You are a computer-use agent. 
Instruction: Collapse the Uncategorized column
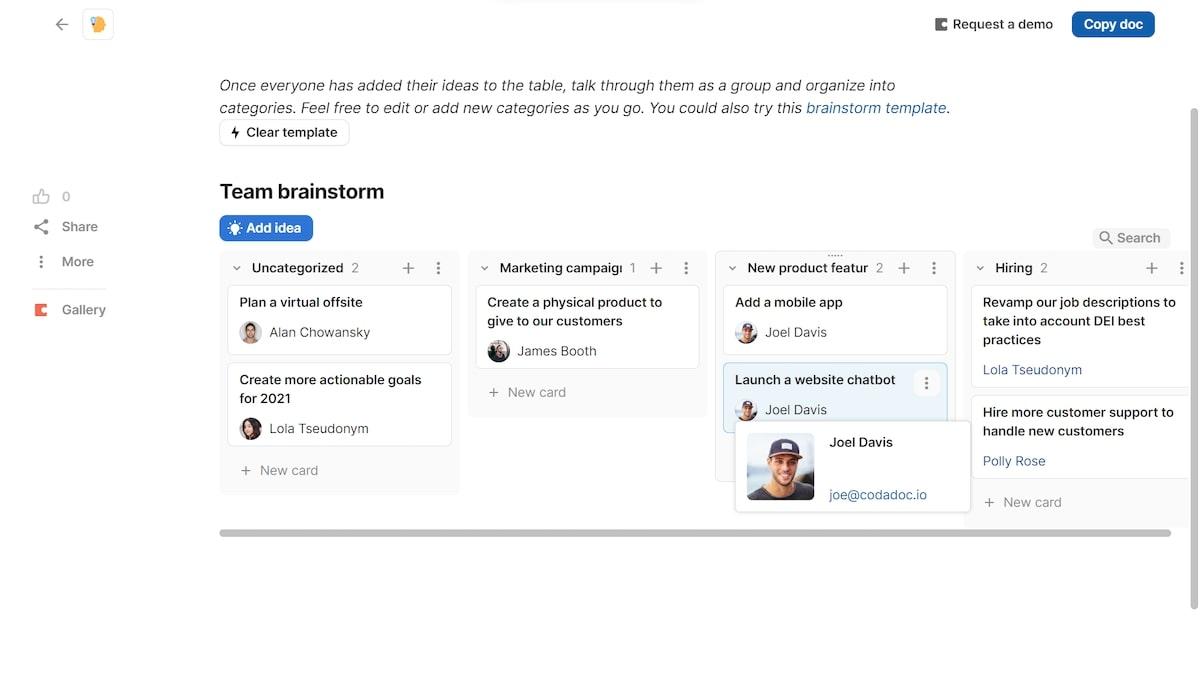[x=237, y=268]
